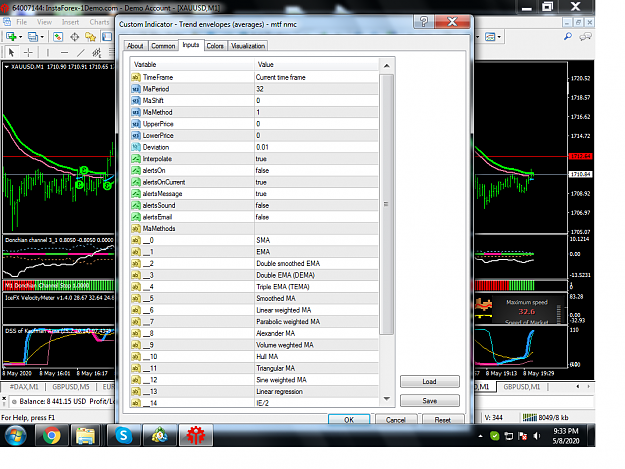Select the Equidistant Channel tool
This screenshot has height=469, width=625.
coord(97,52)
